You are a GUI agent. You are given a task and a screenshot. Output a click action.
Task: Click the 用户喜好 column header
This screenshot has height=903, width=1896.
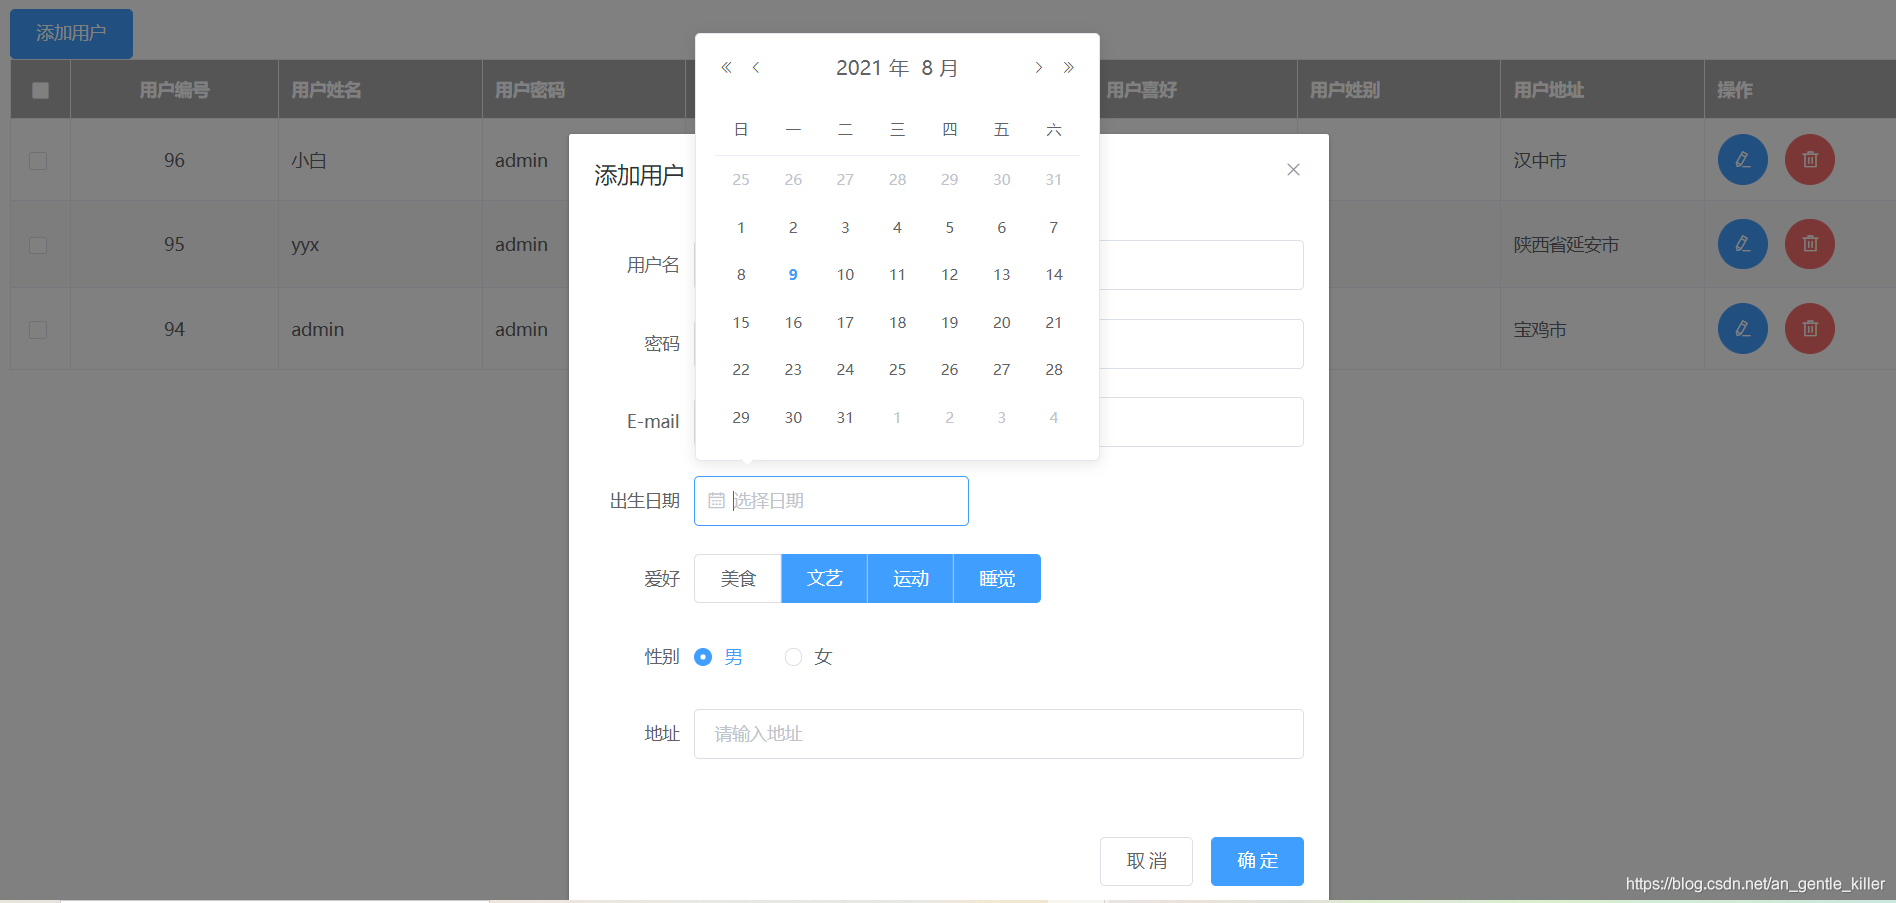pyautogui.click(x=1142, y=90)
